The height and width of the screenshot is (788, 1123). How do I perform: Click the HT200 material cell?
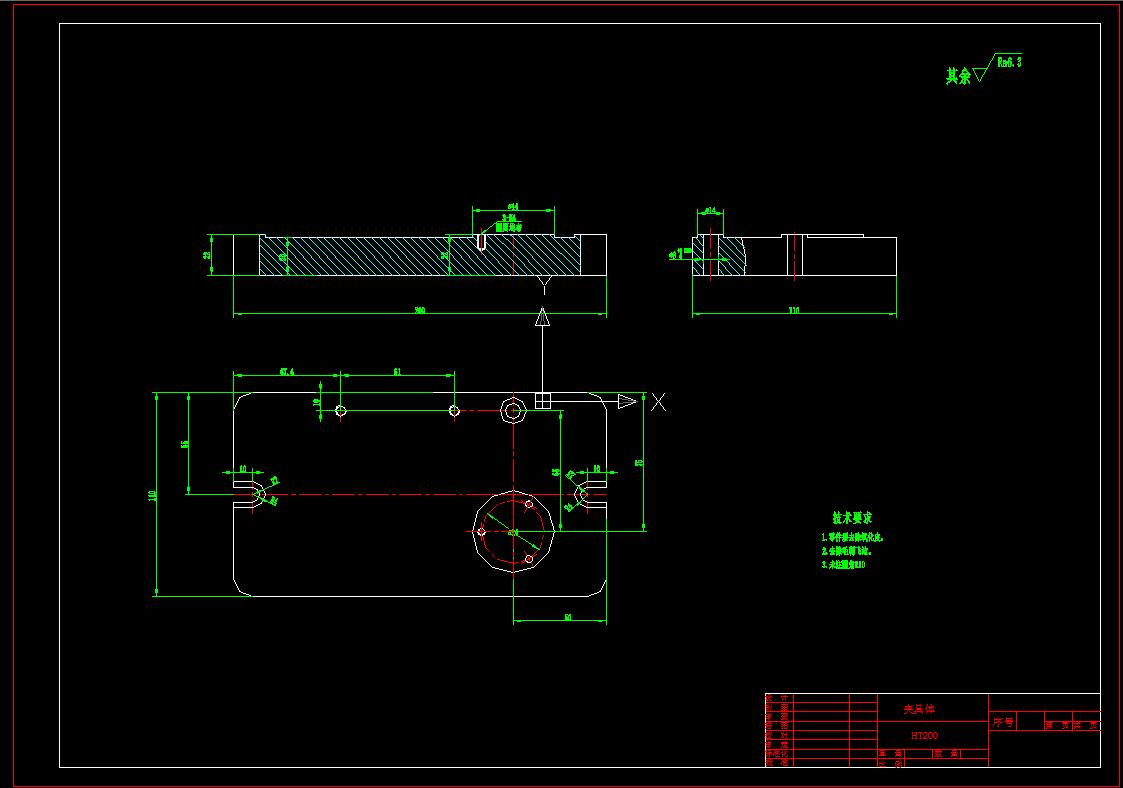click(x=925, y=736)
